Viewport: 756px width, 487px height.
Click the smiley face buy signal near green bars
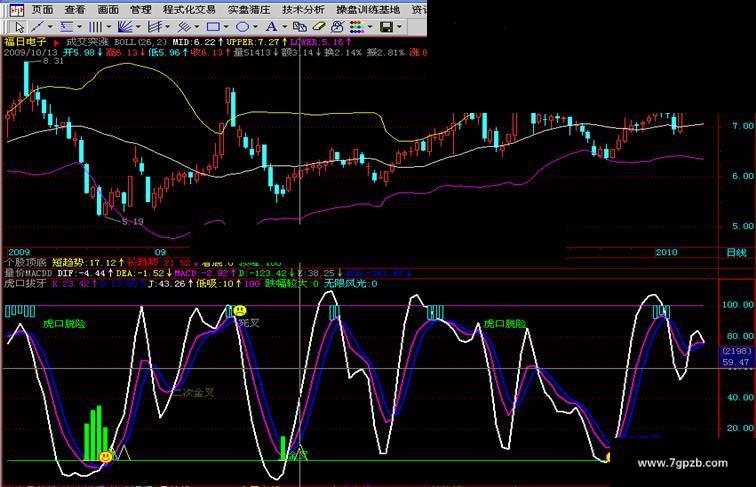pos(105,456)
